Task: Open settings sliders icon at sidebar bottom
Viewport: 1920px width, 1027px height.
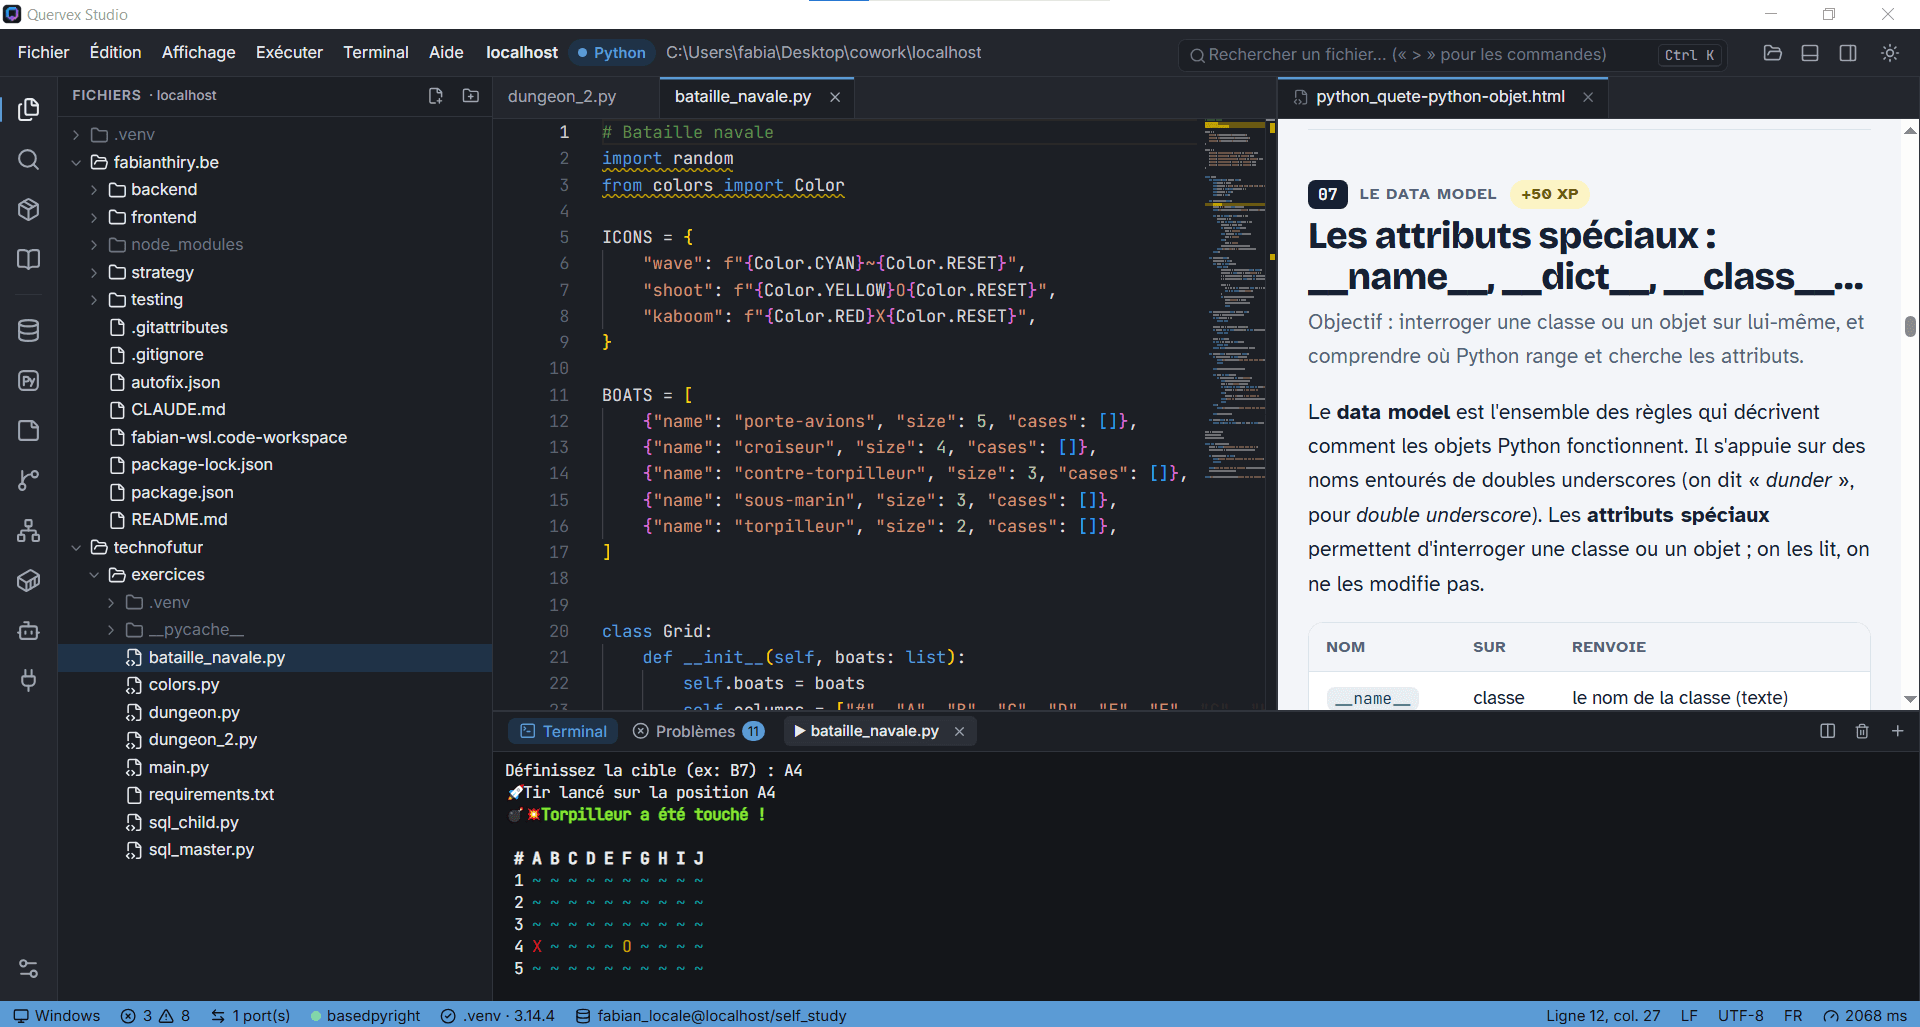Action: (29, 968)
